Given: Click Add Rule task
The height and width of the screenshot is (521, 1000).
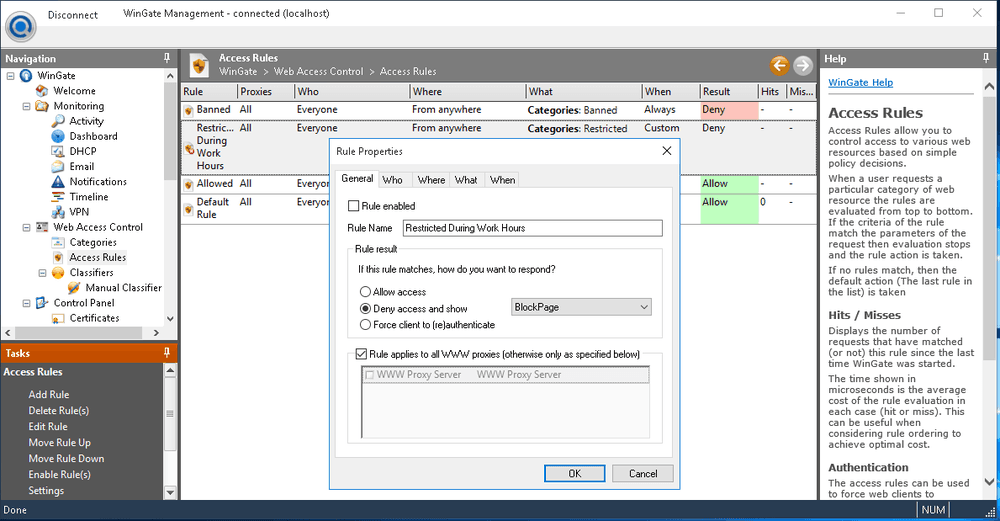Looking at the screenshot, I should 48,395.
